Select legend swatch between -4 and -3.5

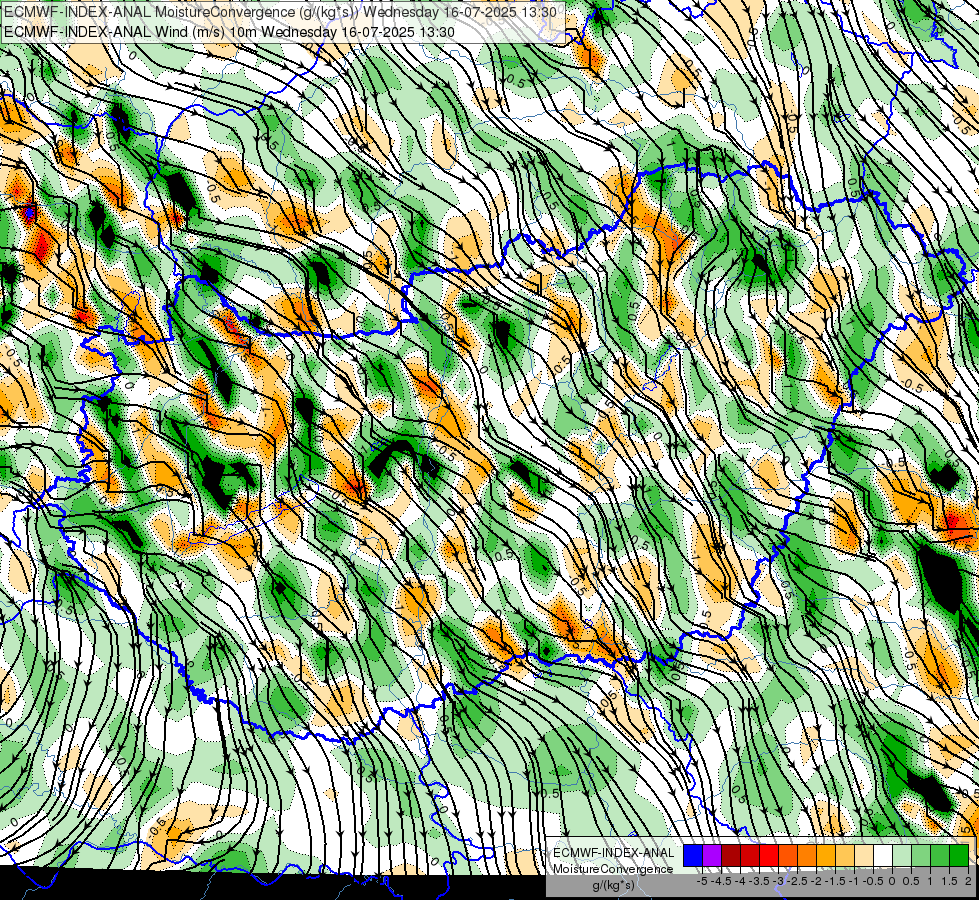coord(750,856)
